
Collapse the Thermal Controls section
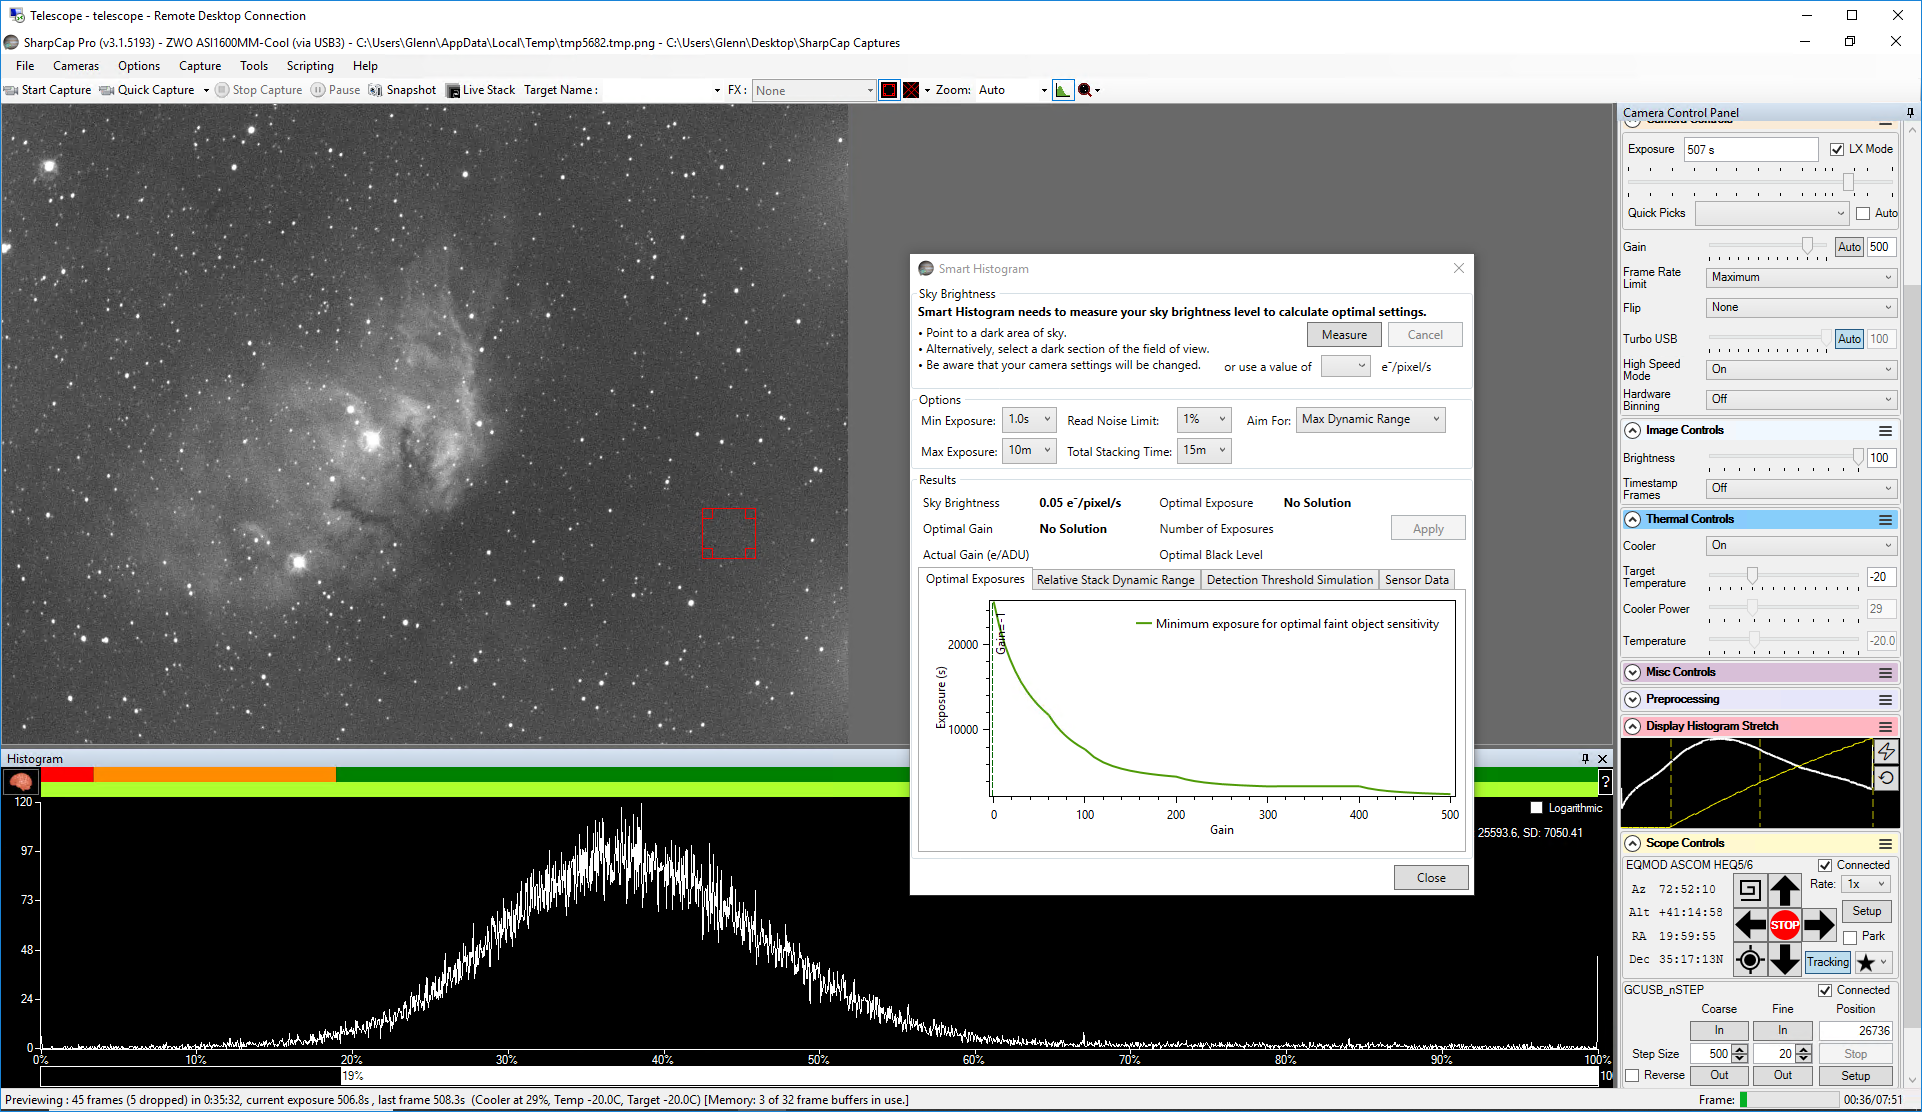pos(1633,520)
